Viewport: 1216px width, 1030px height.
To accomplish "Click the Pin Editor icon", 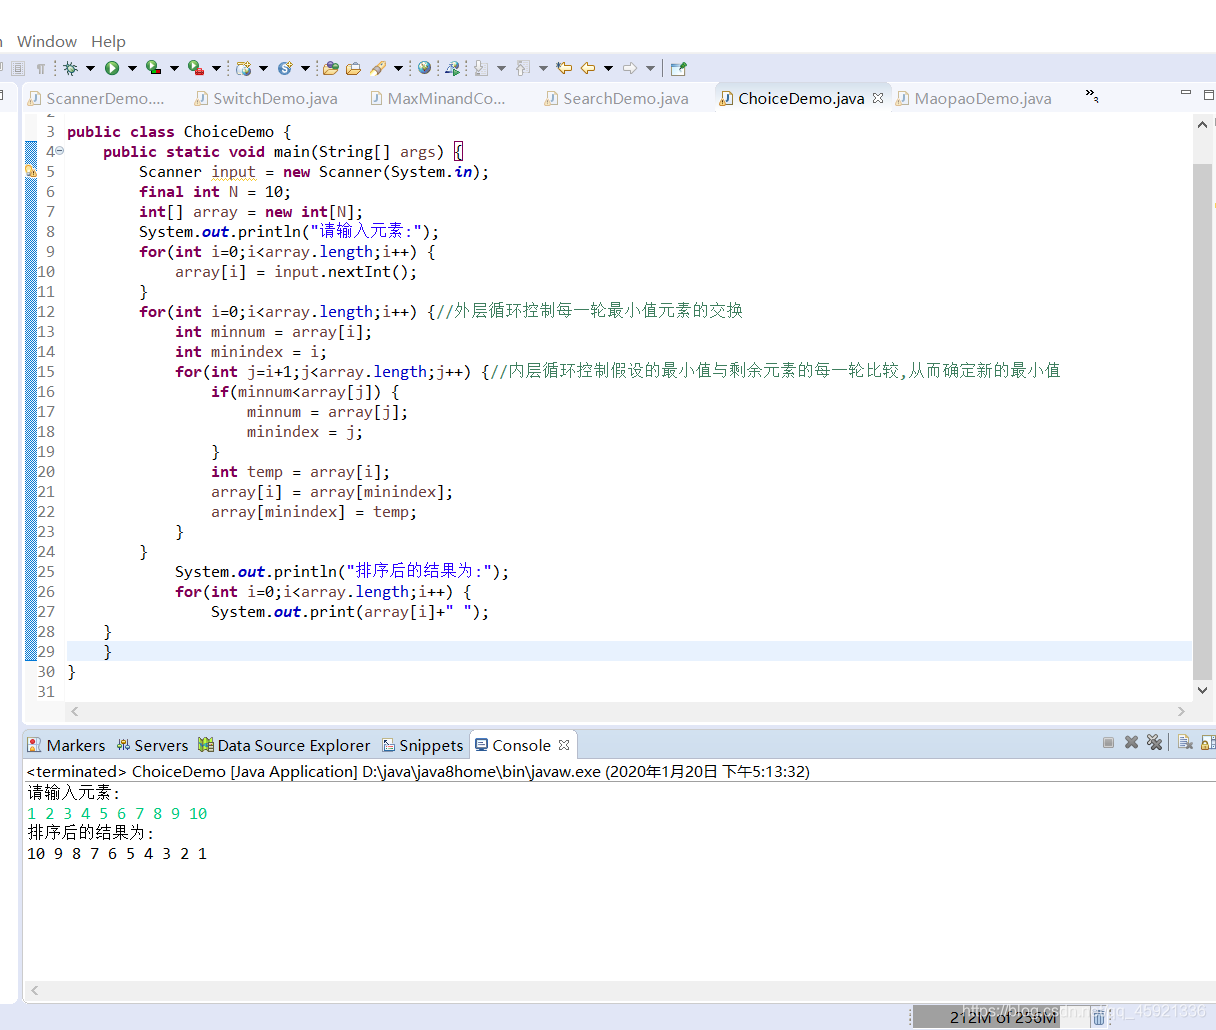I will [679, 68].
